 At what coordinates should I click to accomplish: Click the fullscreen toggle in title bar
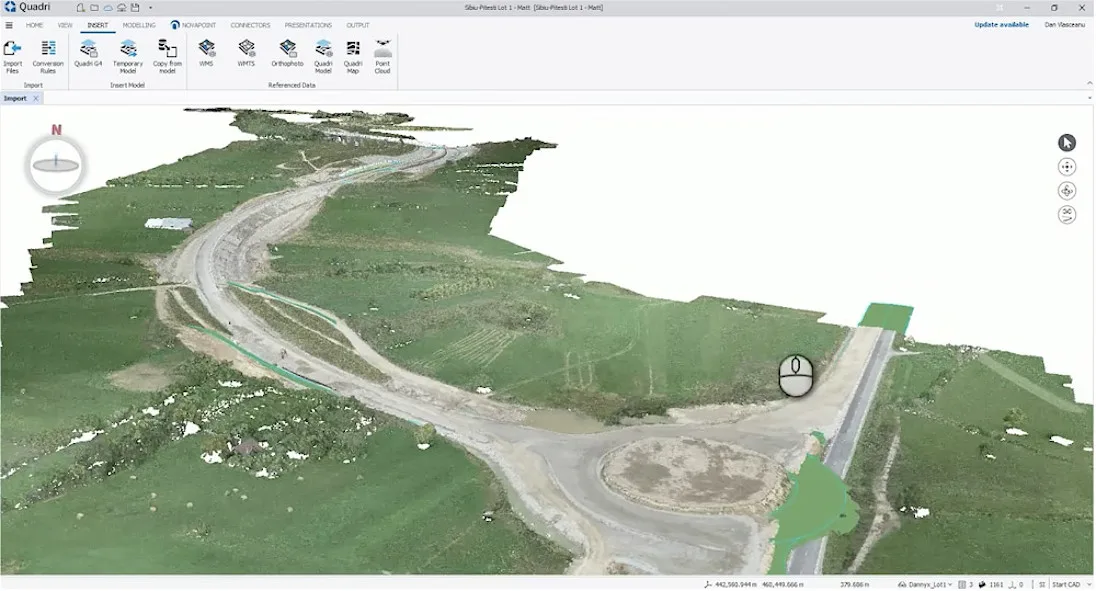click(1000, 8)
